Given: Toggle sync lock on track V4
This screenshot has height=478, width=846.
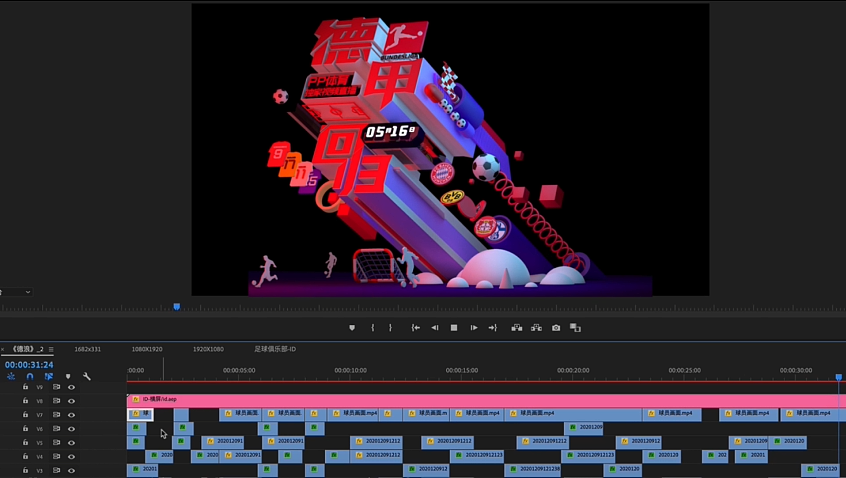Looking at the screenshot, I should (56, 456).
